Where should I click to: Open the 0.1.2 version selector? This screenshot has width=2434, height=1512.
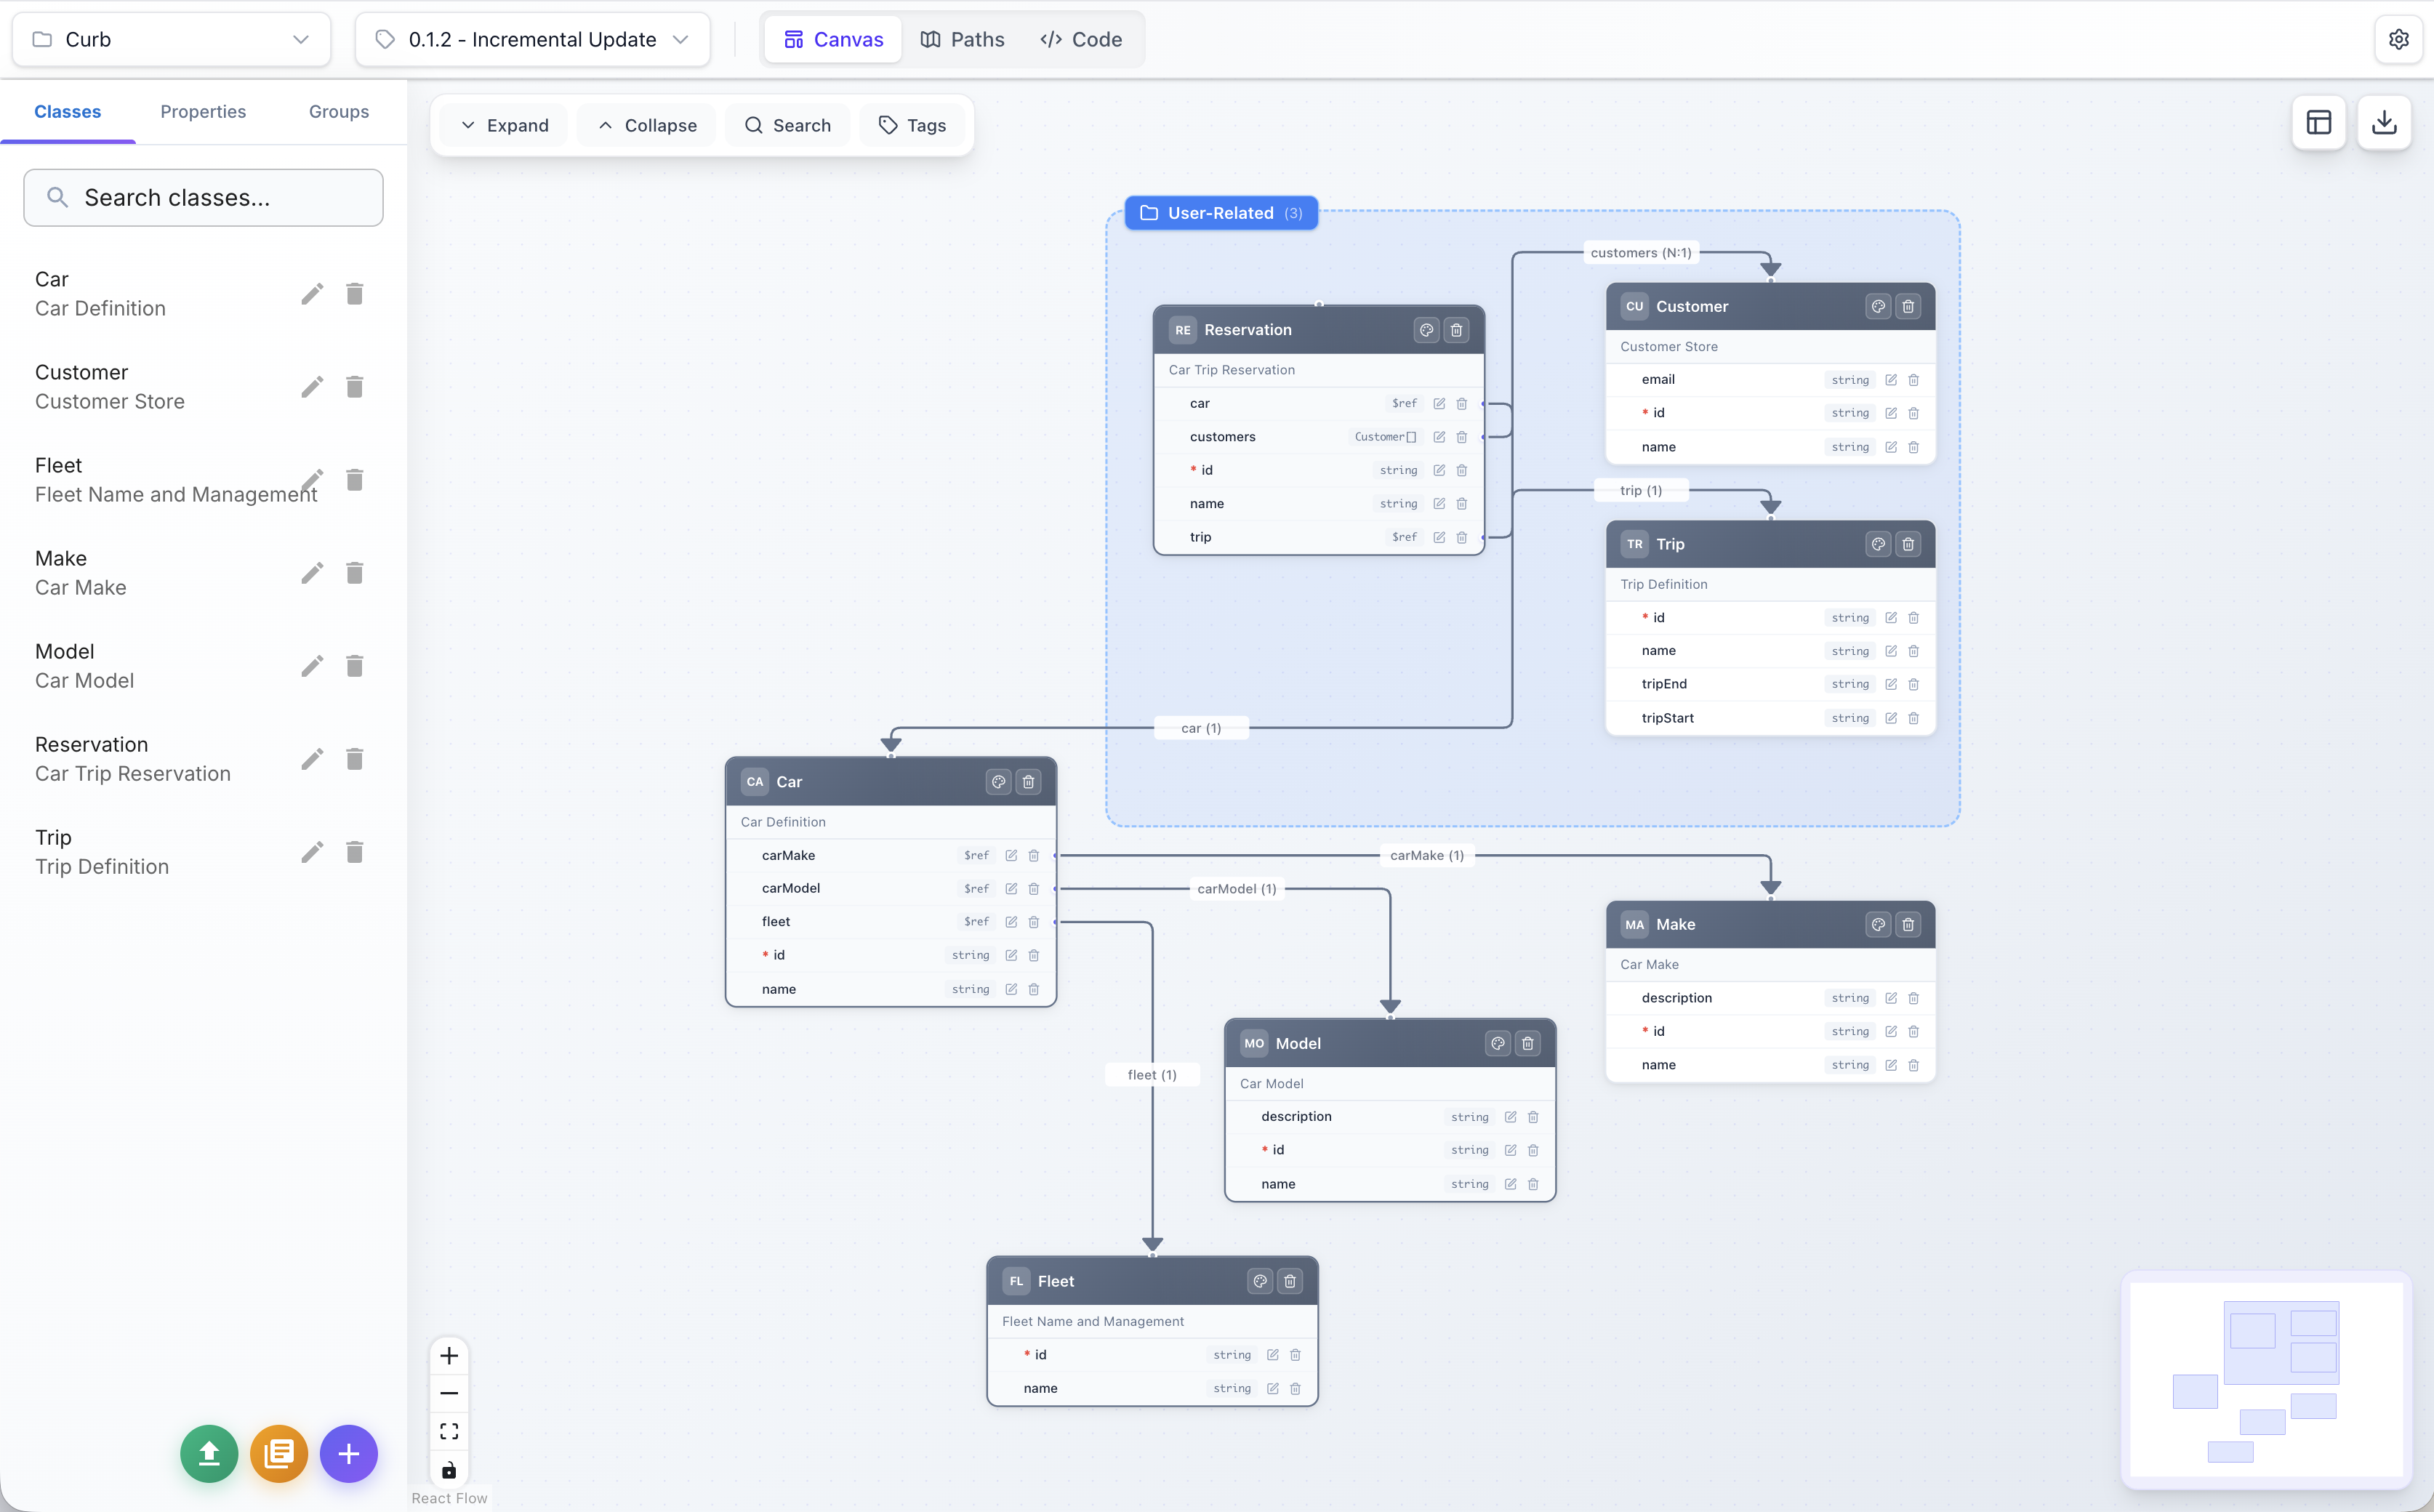(531, 39)
